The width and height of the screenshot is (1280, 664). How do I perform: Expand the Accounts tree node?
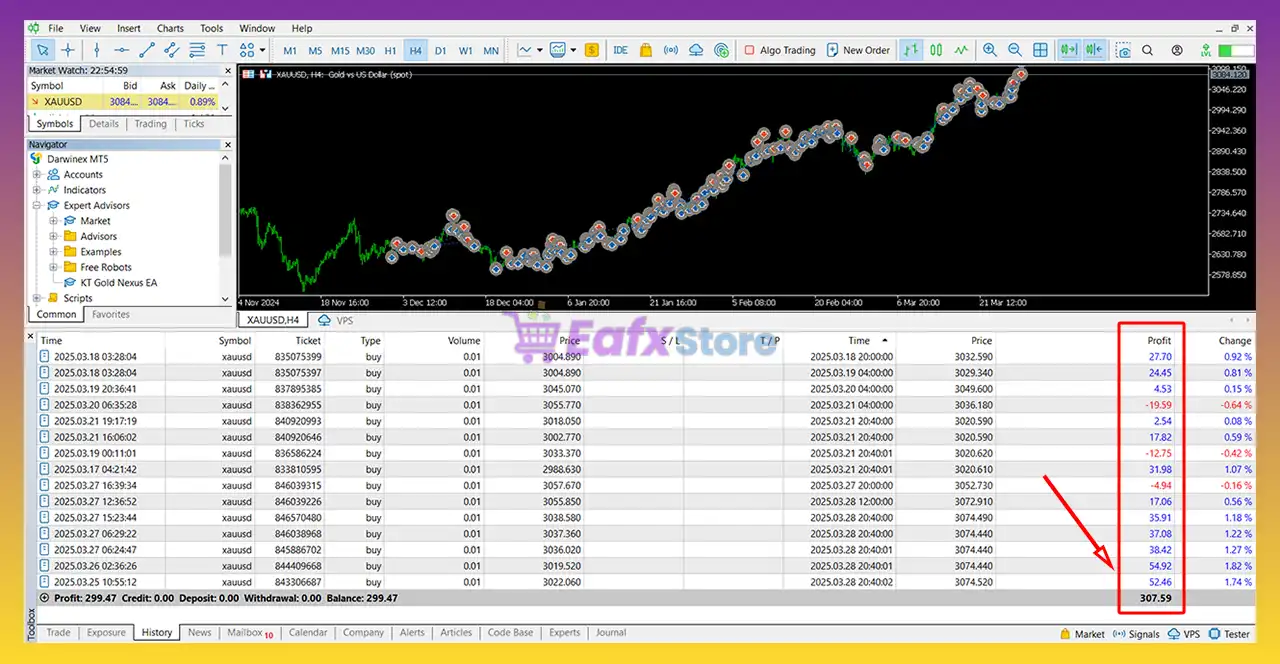(x=37, y=174)
